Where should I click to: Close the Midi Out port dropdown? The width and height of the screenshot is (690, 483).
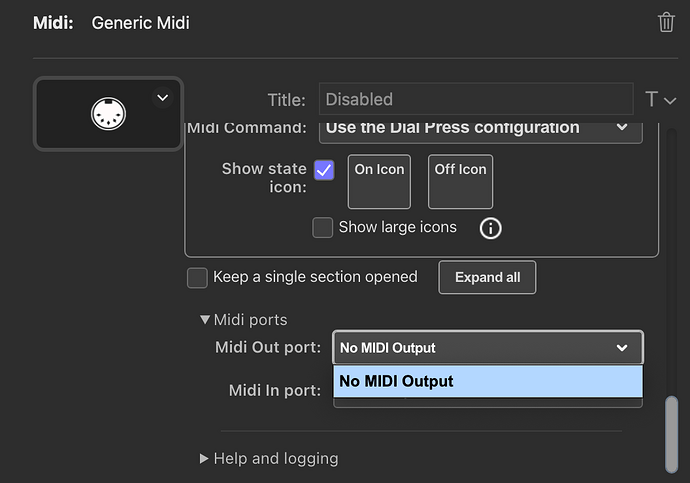pos(622,348)
